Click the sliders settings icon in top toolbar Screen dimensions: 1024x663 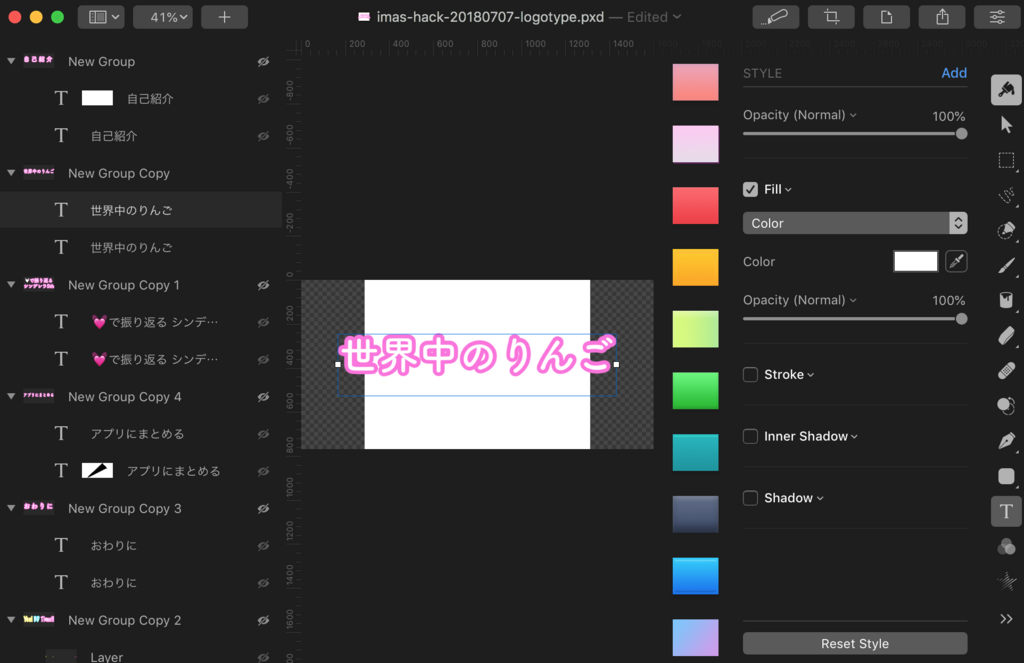coord(997,17)
